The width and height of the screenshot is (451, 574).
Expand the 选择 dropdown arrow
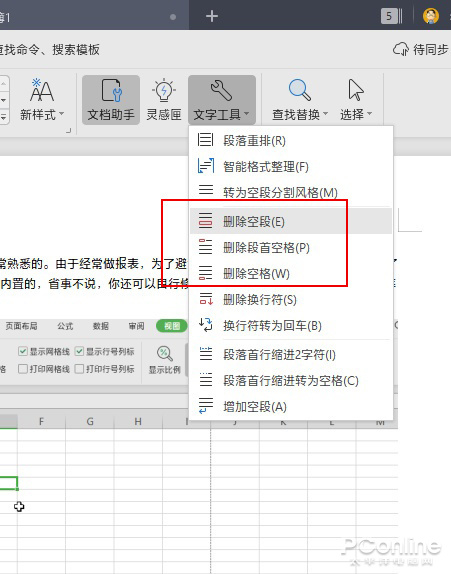tap(369, 114)
